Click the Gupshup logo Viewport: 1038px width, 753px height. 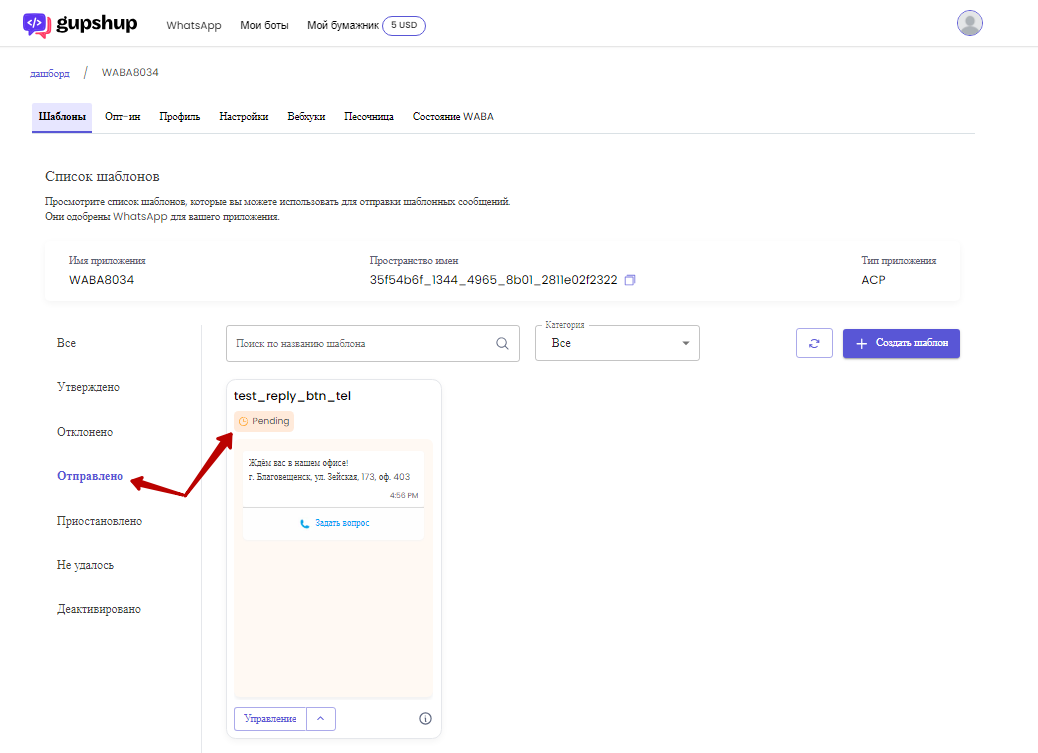(80, 25)
